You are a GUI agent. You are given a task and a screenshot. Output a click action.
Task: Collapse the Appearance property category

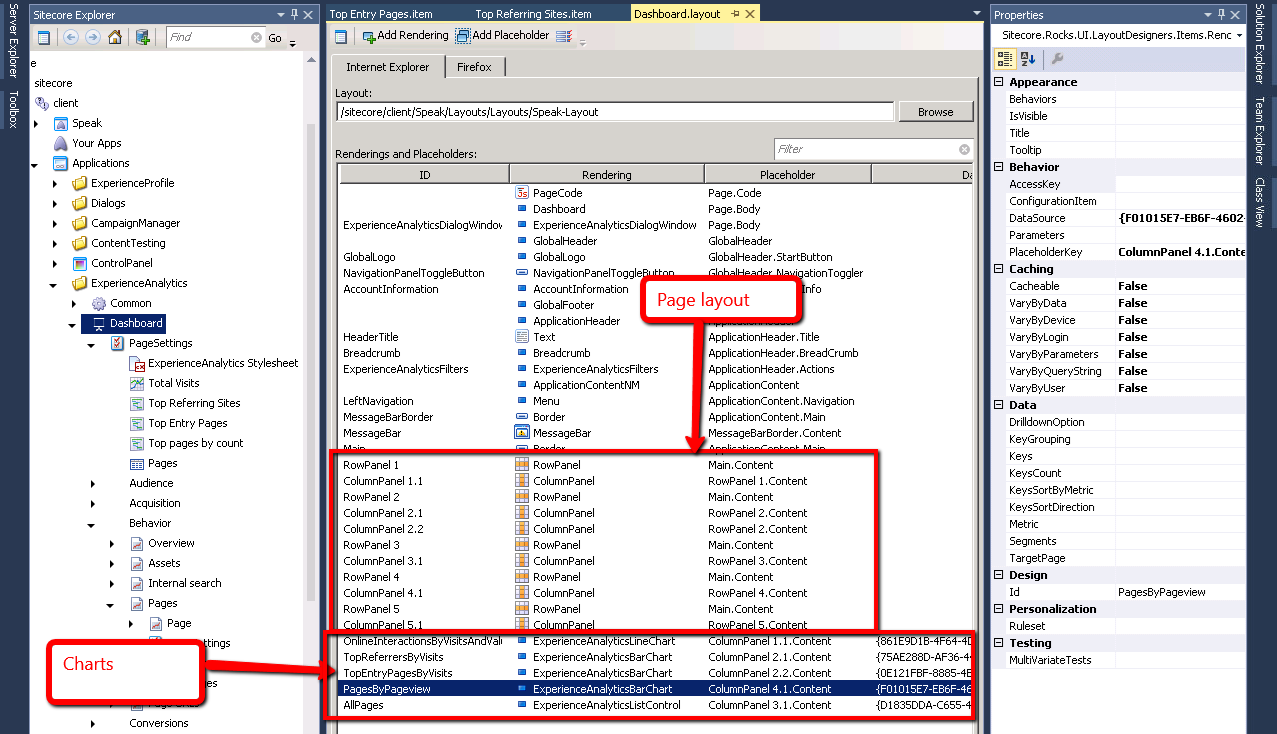tap(1000, 82)
